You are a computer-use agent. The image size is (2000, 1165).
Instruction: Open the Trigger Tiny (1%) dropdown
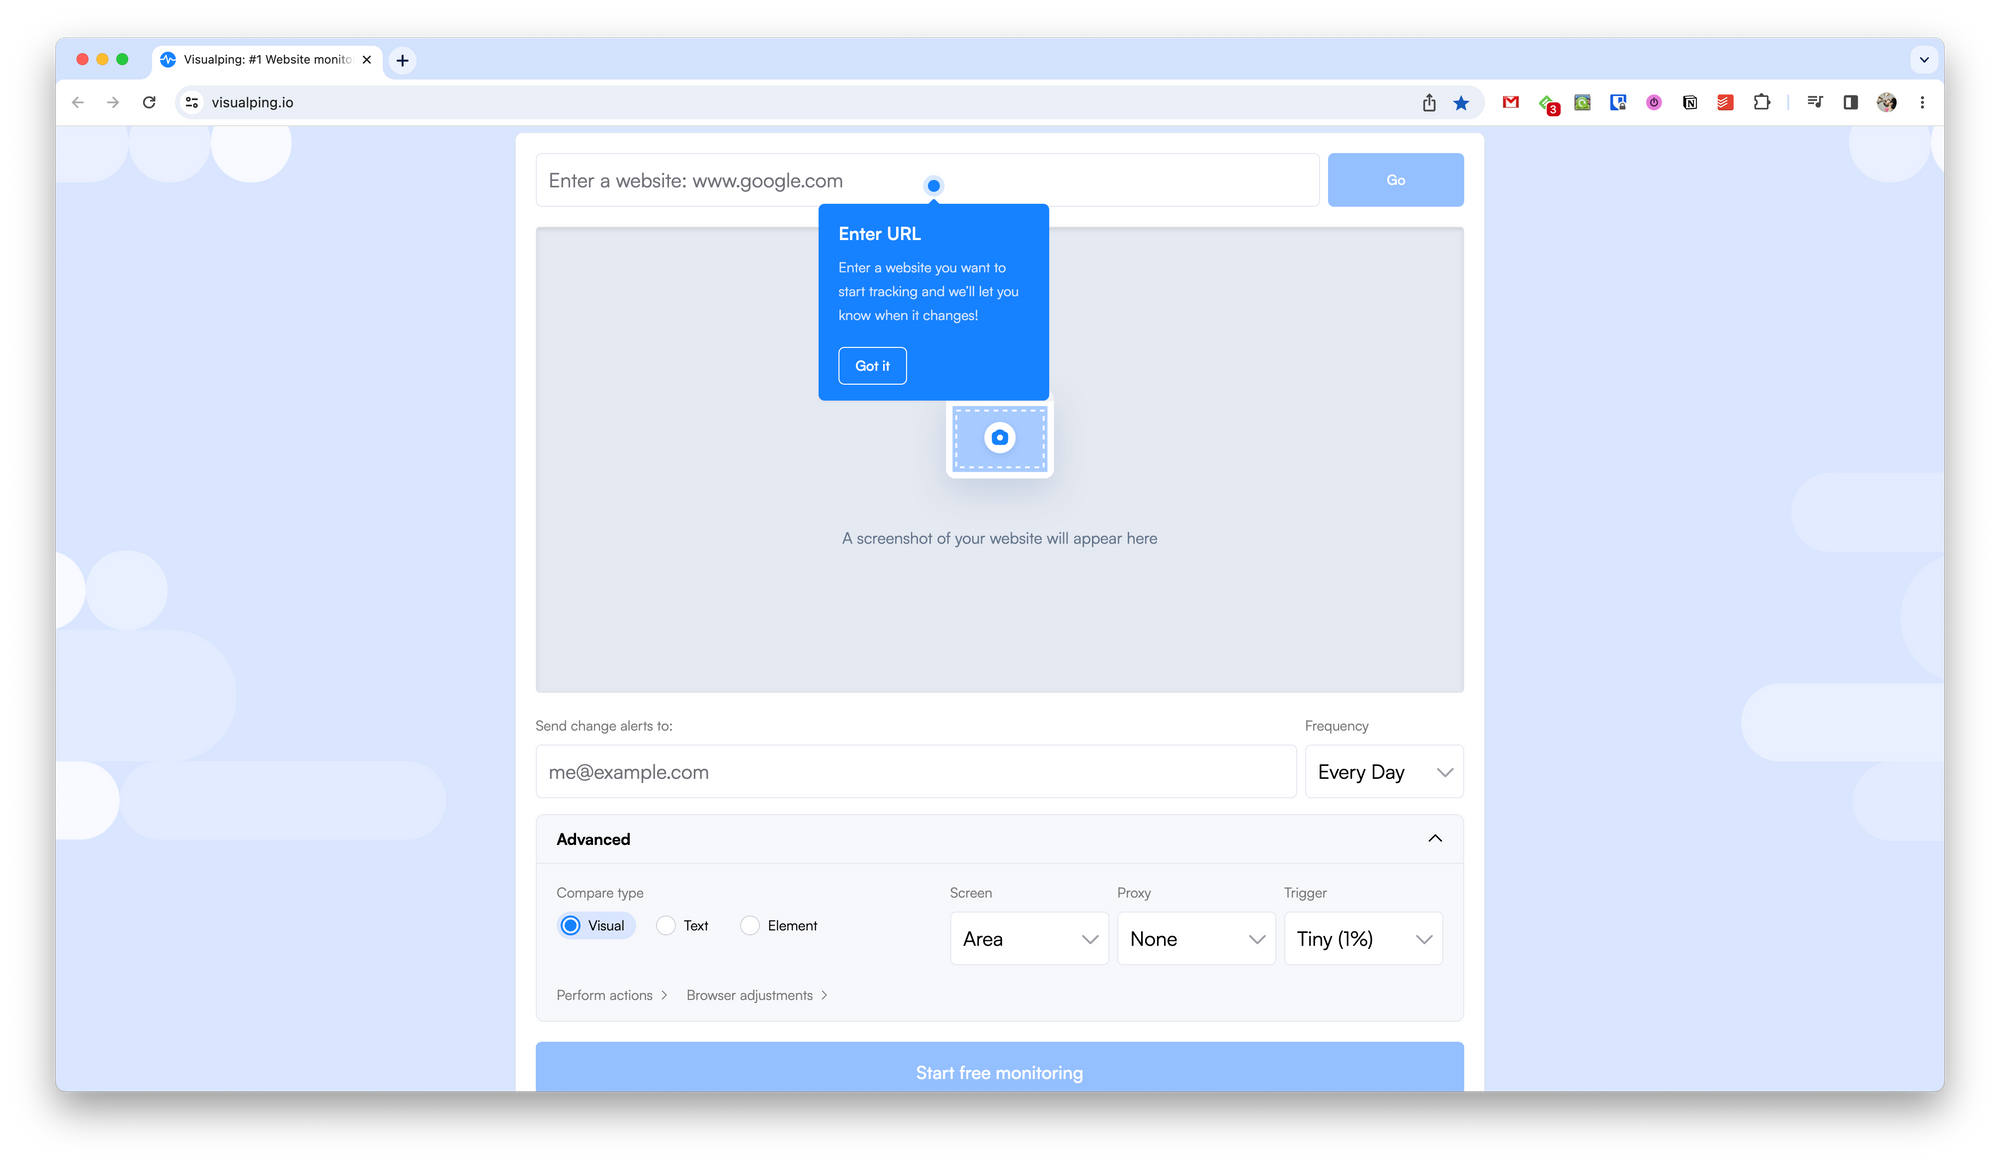[x=1363, y=939]
